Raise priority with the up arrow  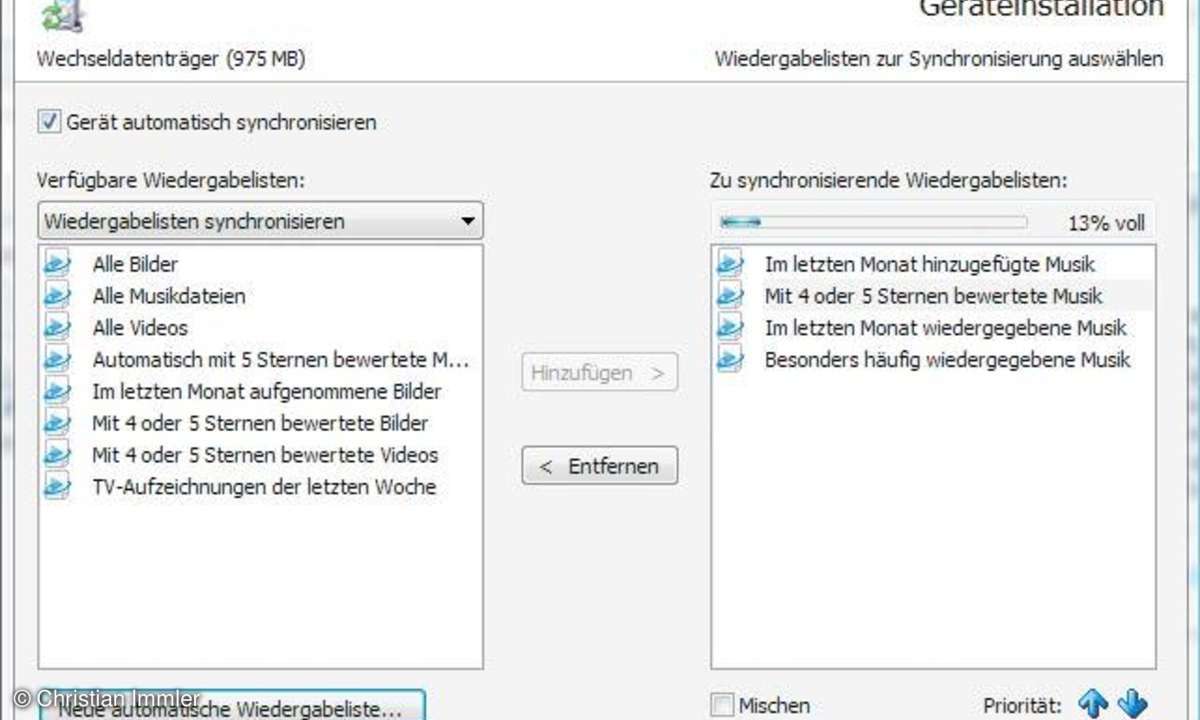click(1093, 705)
